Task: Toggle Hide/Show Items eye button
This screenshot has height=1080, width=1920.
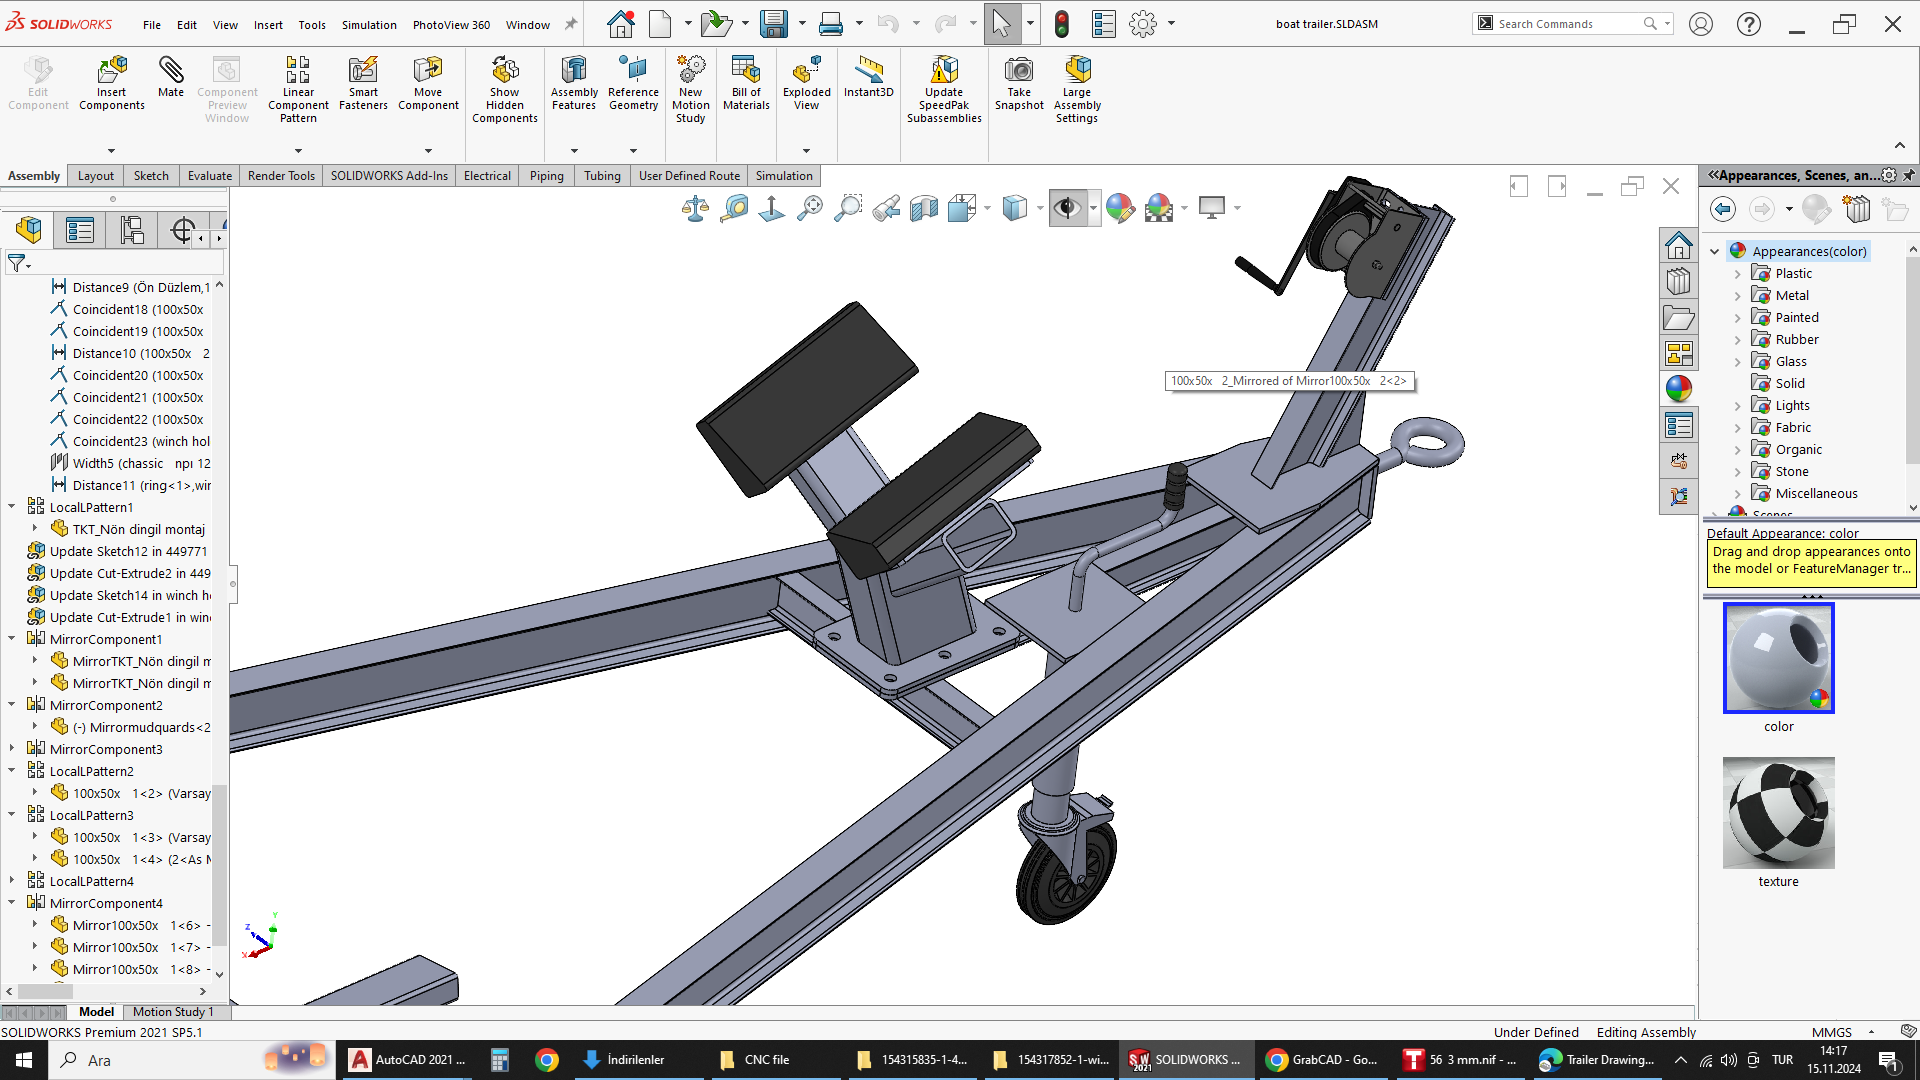Action: click(x=1067, y=208)
